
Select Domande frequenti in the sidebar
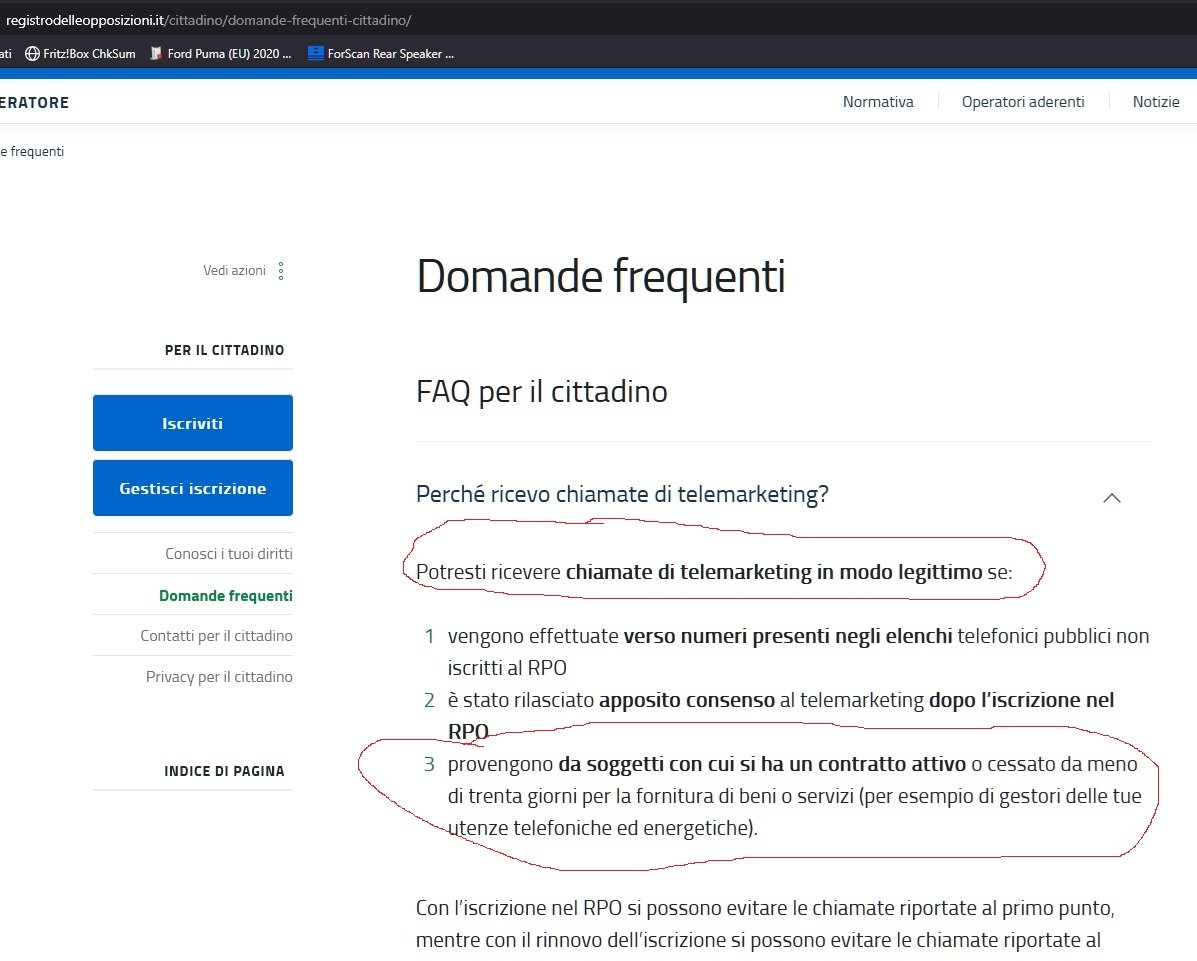click(x=225, y=596)
